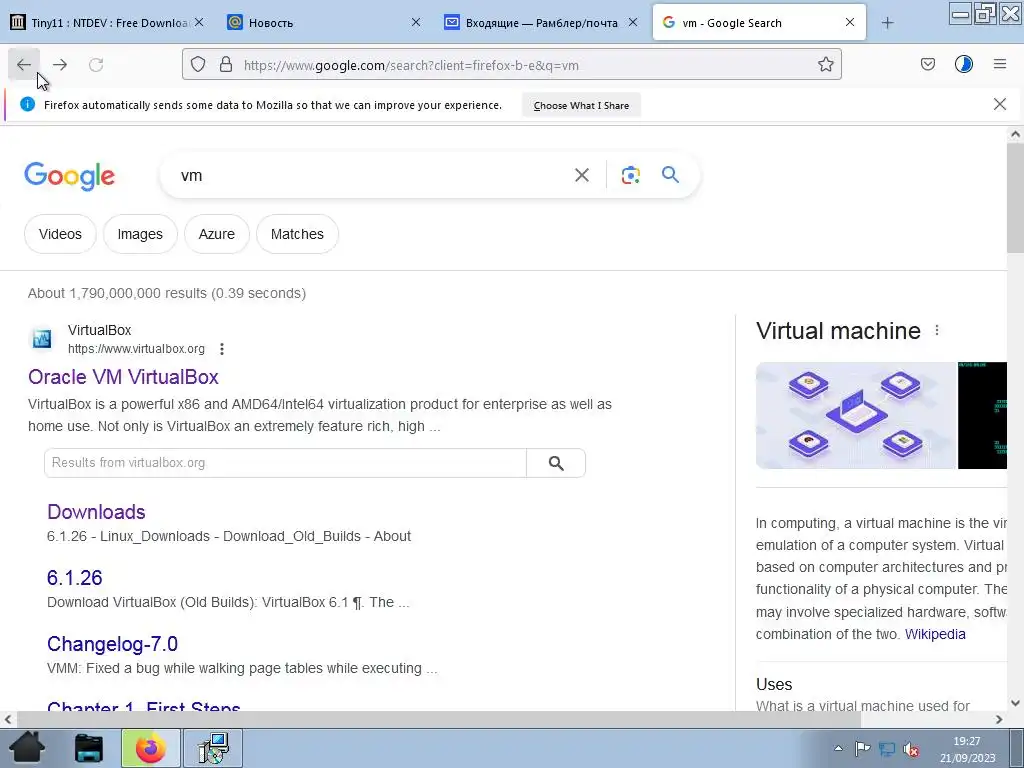Click the blue info icon in the notification bar
The width and height of the screenshot is (1024, 768).
coord(27,104)
